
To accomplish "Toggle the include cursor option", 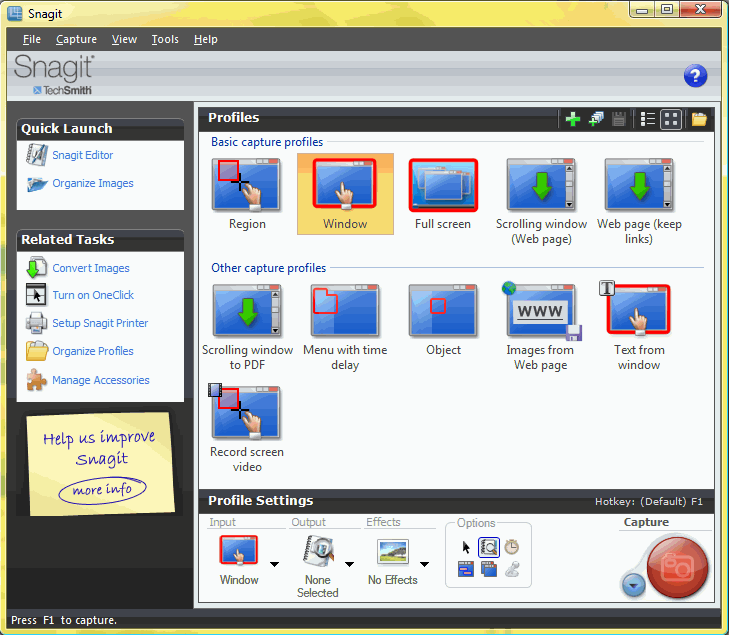I will click(466, 547).
